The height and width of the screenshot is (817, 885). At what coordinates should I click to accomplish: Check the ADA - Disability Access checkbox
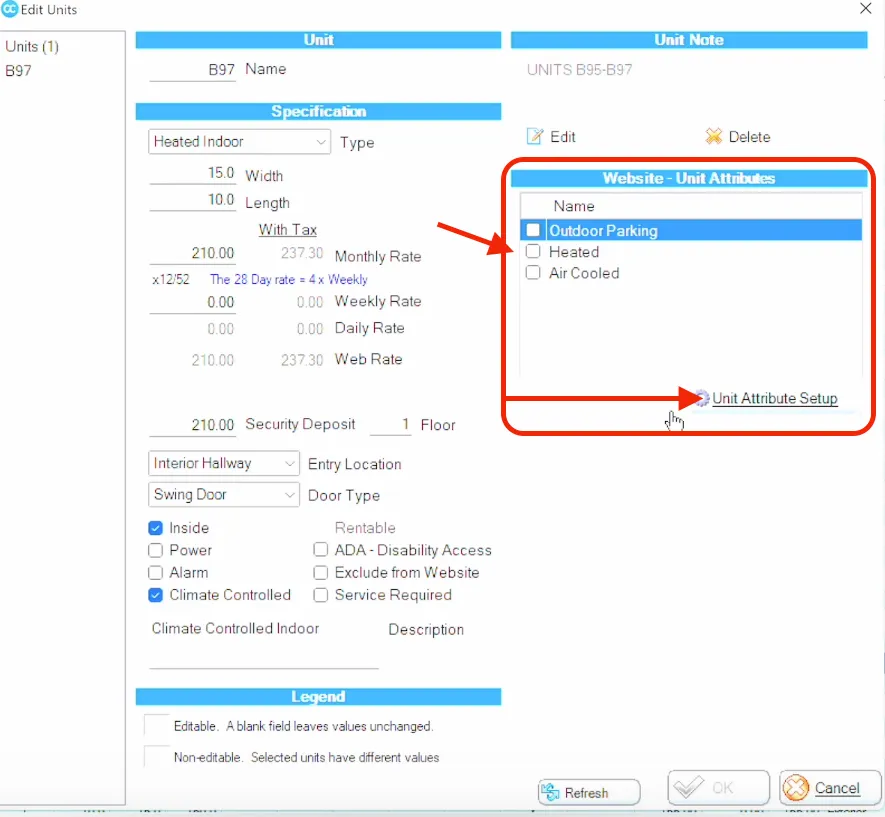(321, 550)
